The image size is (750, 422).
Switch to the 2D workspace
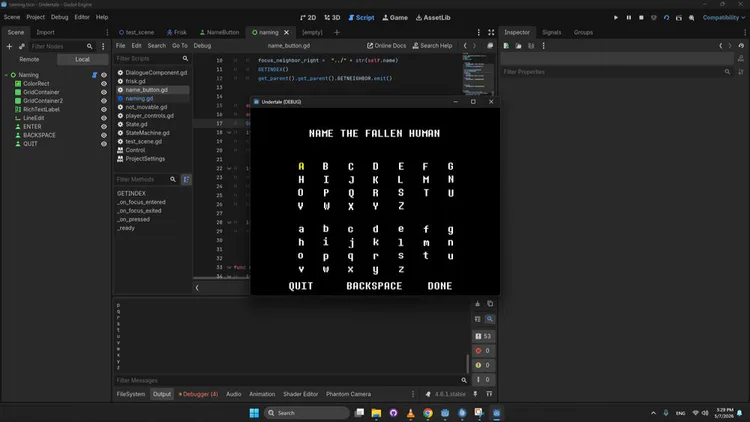[x=308, y=18]
